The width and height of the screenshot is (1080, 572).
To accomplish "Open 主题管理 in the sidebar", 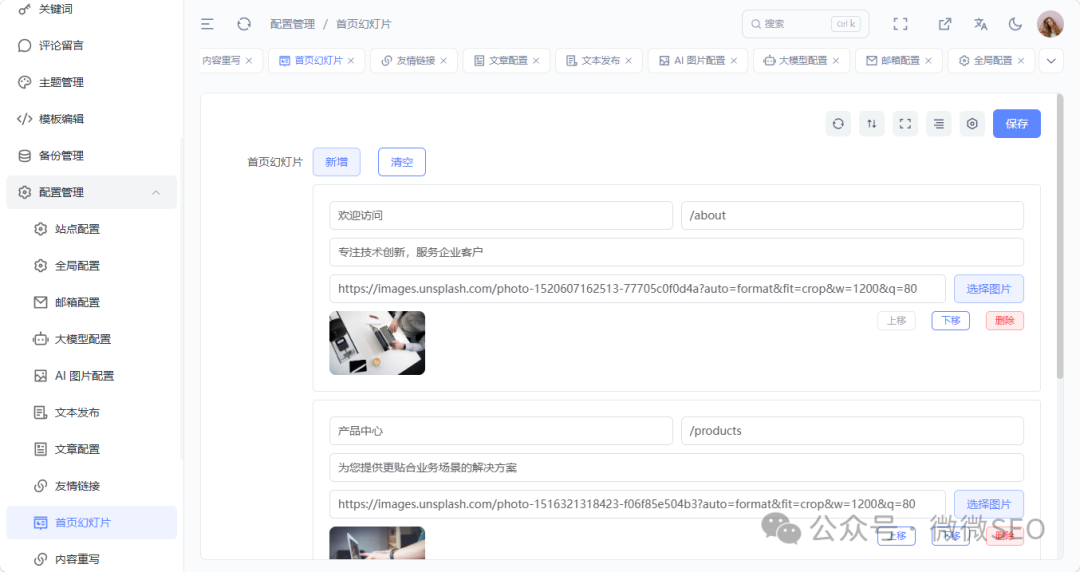I will pos(92,82).
